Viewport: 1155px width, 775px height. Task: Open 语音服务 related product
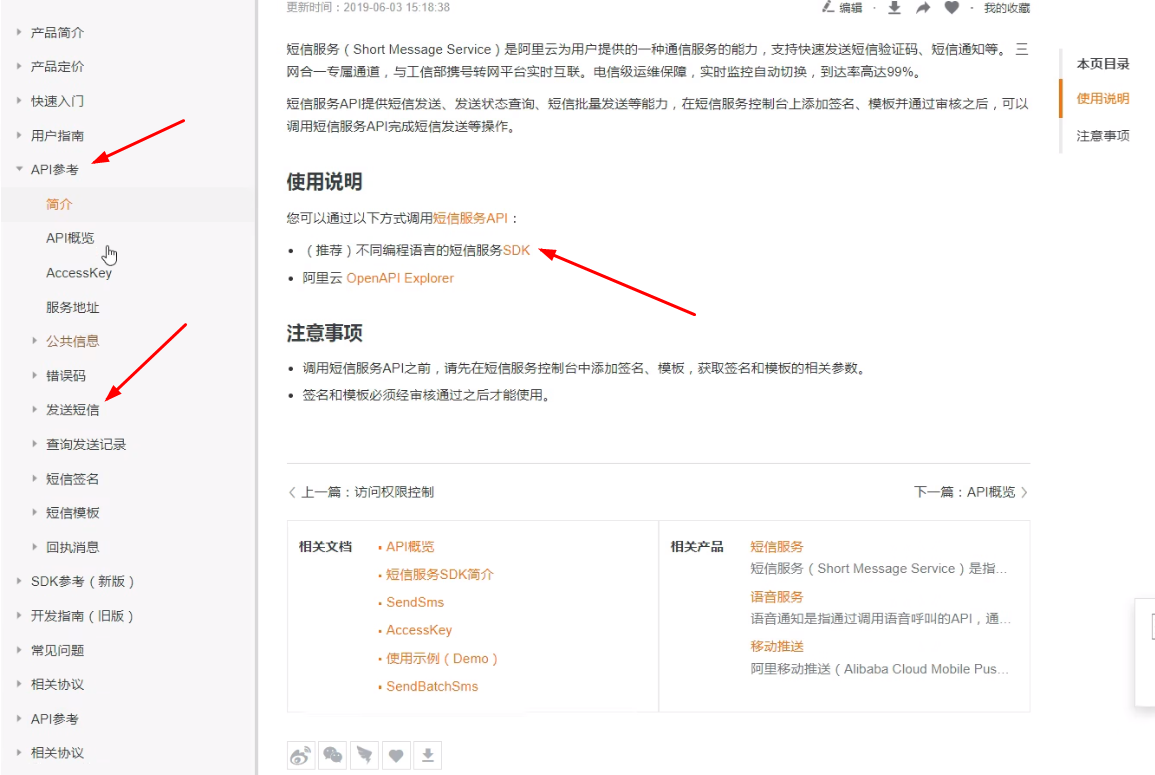776,597
